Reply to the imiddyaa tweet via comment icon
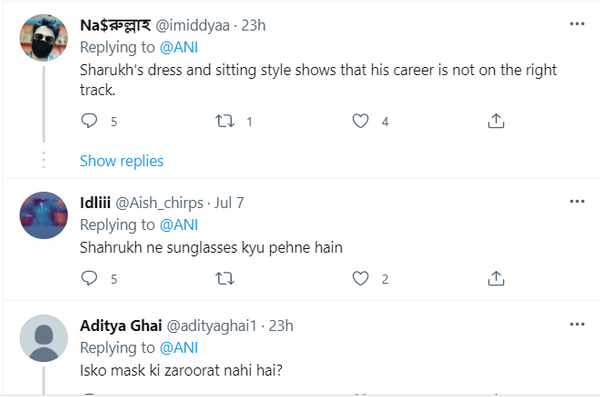This screenshot has height=397, width=600. [x=89, y=121]
